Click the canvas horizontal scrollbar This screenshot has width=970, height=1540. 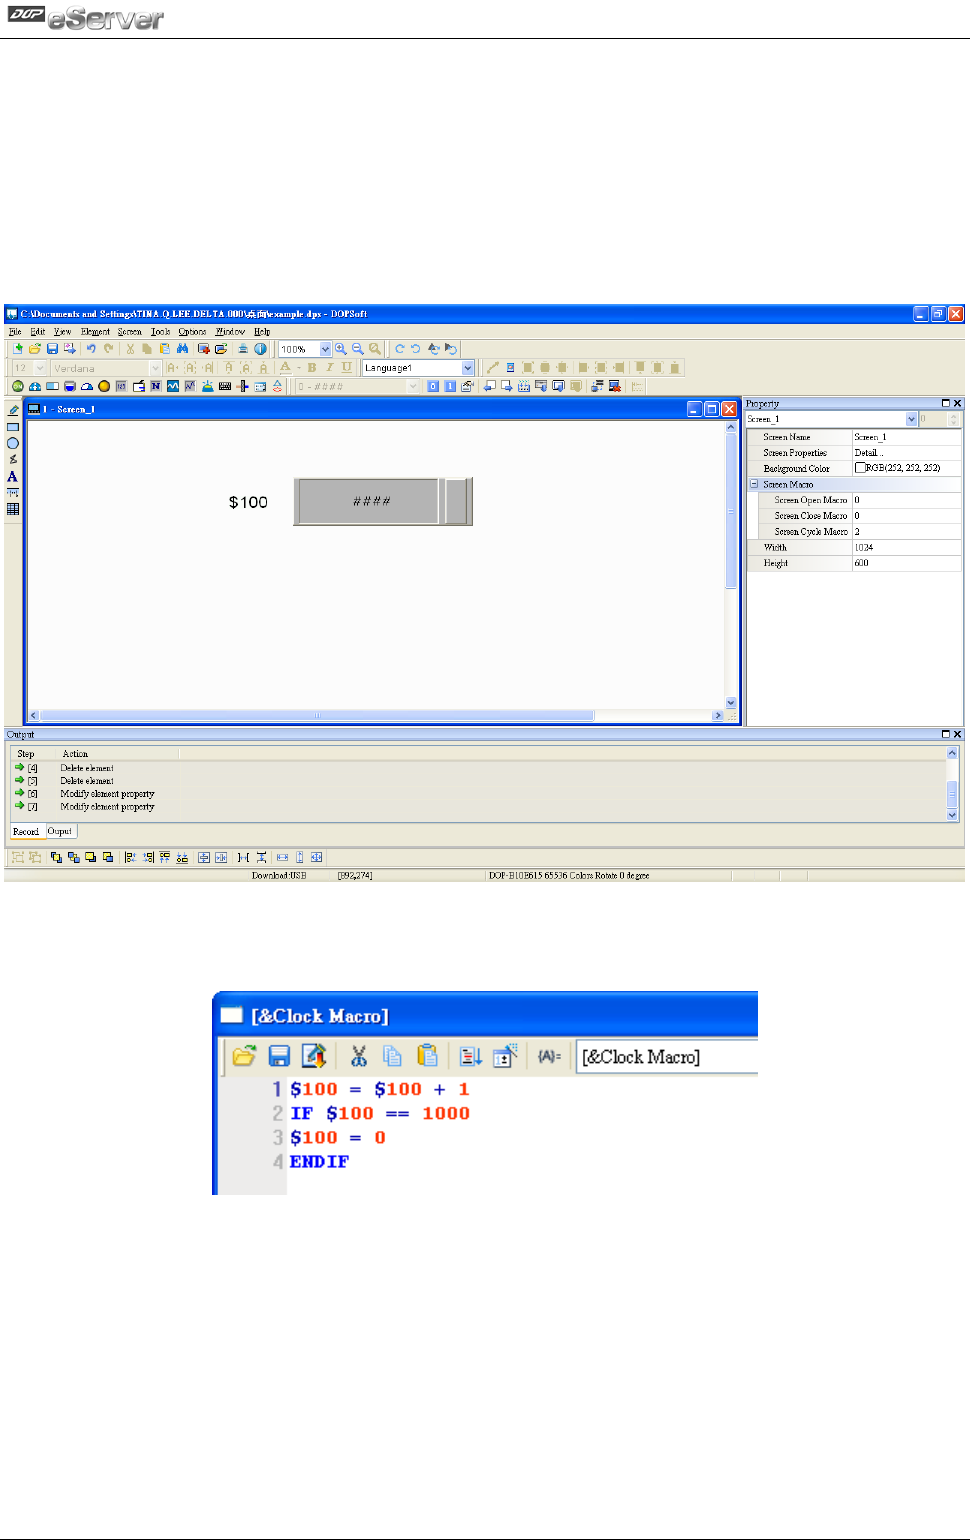click(375, 715)
